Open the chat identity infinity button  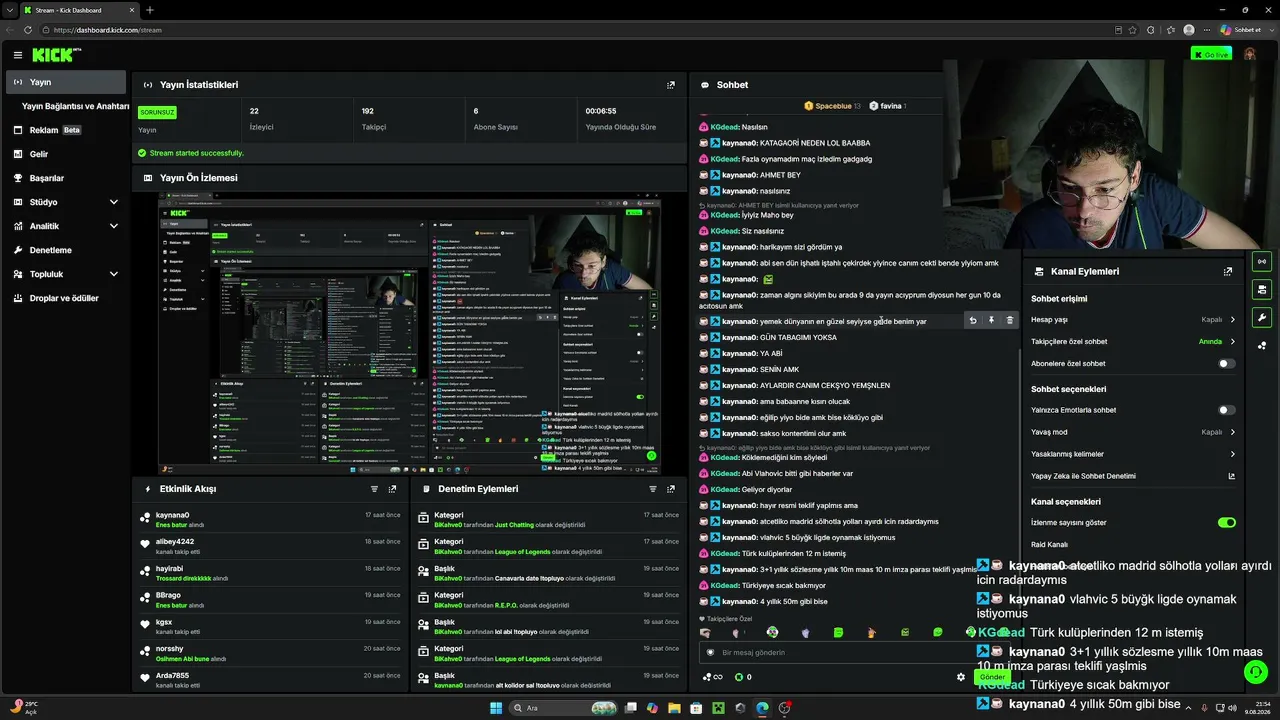pyautogui.click(x=713, y=677)
